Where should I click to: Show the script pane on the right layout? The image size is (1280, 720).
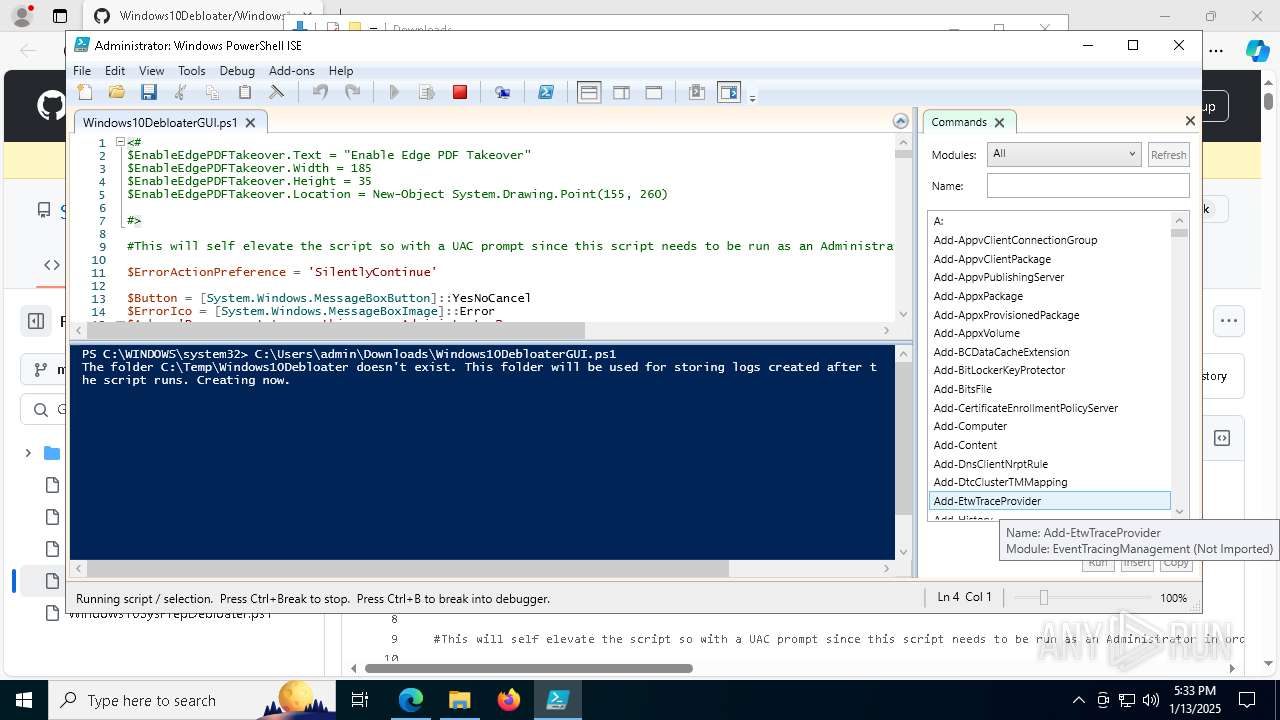[621, 92]
